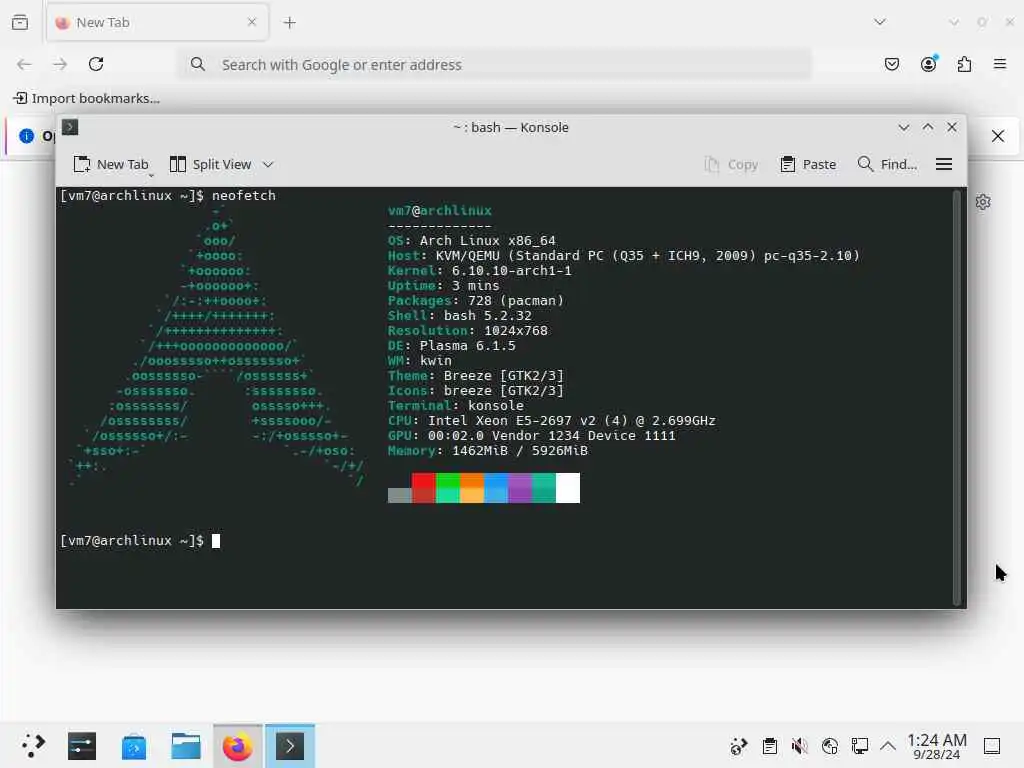Select the New Tab tab in Firefox

[x=157, y=23]
